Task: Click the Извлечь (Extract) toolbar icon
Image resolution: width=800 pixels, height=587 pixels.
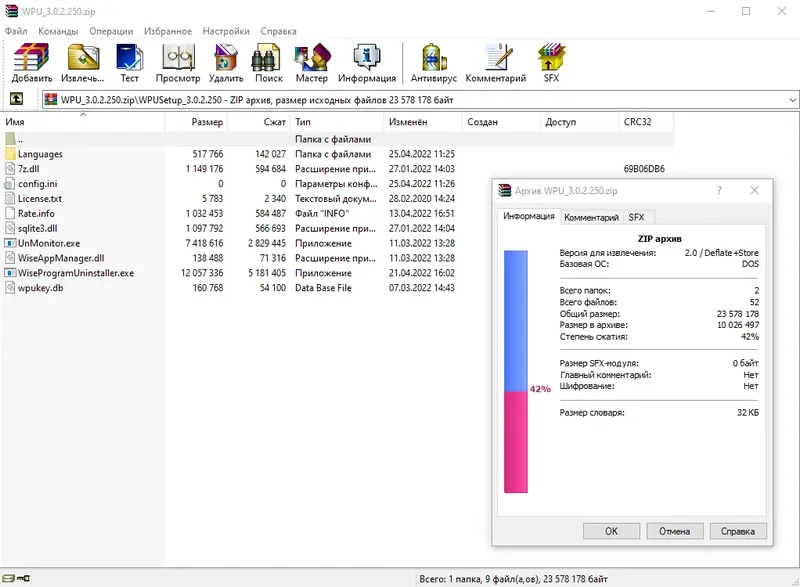Action: [x=85, y=60]
